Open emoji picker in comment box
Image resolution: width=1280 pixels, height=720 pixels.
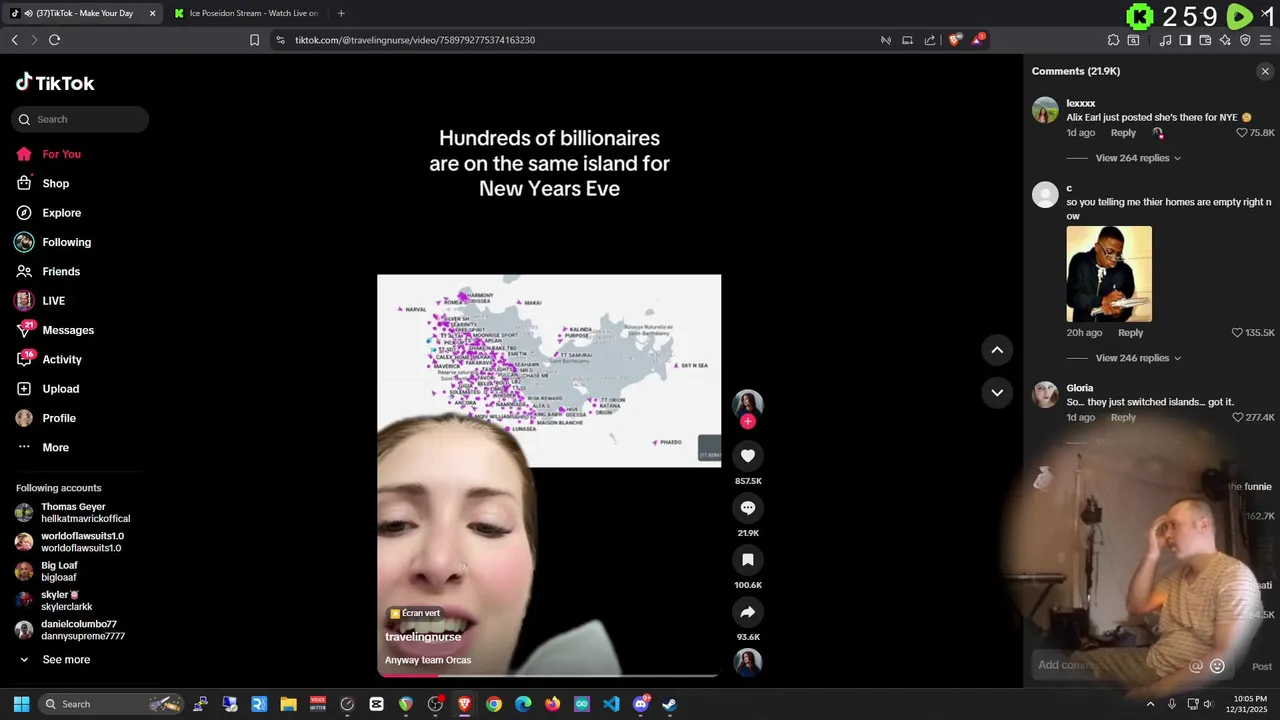1217,666
